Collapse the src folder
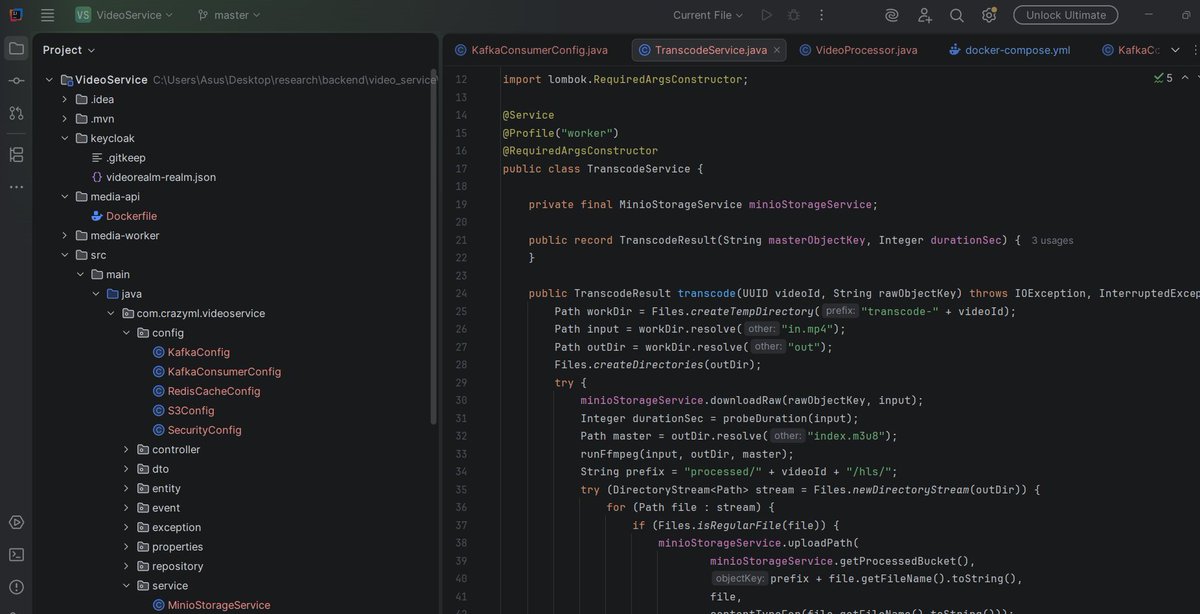 66,255
